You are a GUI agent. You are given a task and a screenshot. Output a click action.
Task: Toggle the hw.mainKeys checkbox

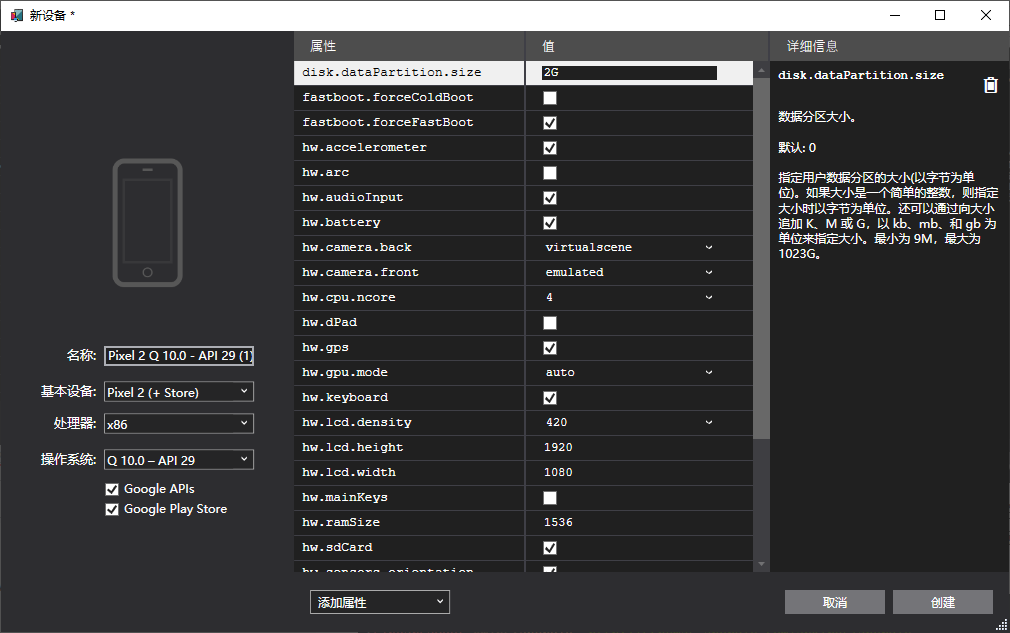549,497
